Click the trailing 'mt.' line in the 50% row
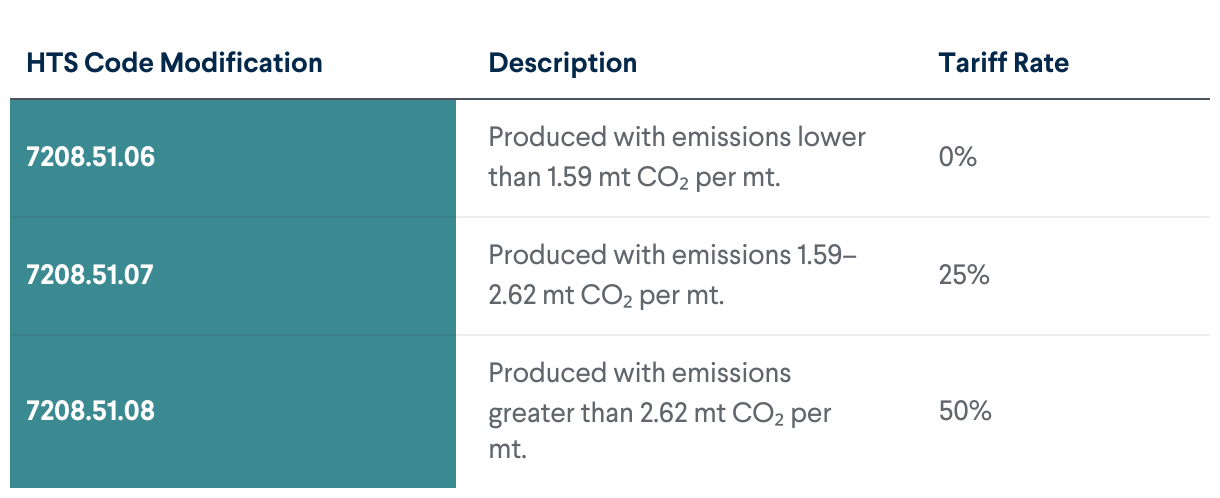The width and height of the screenshot is (1220, 498). click(507, 449)
